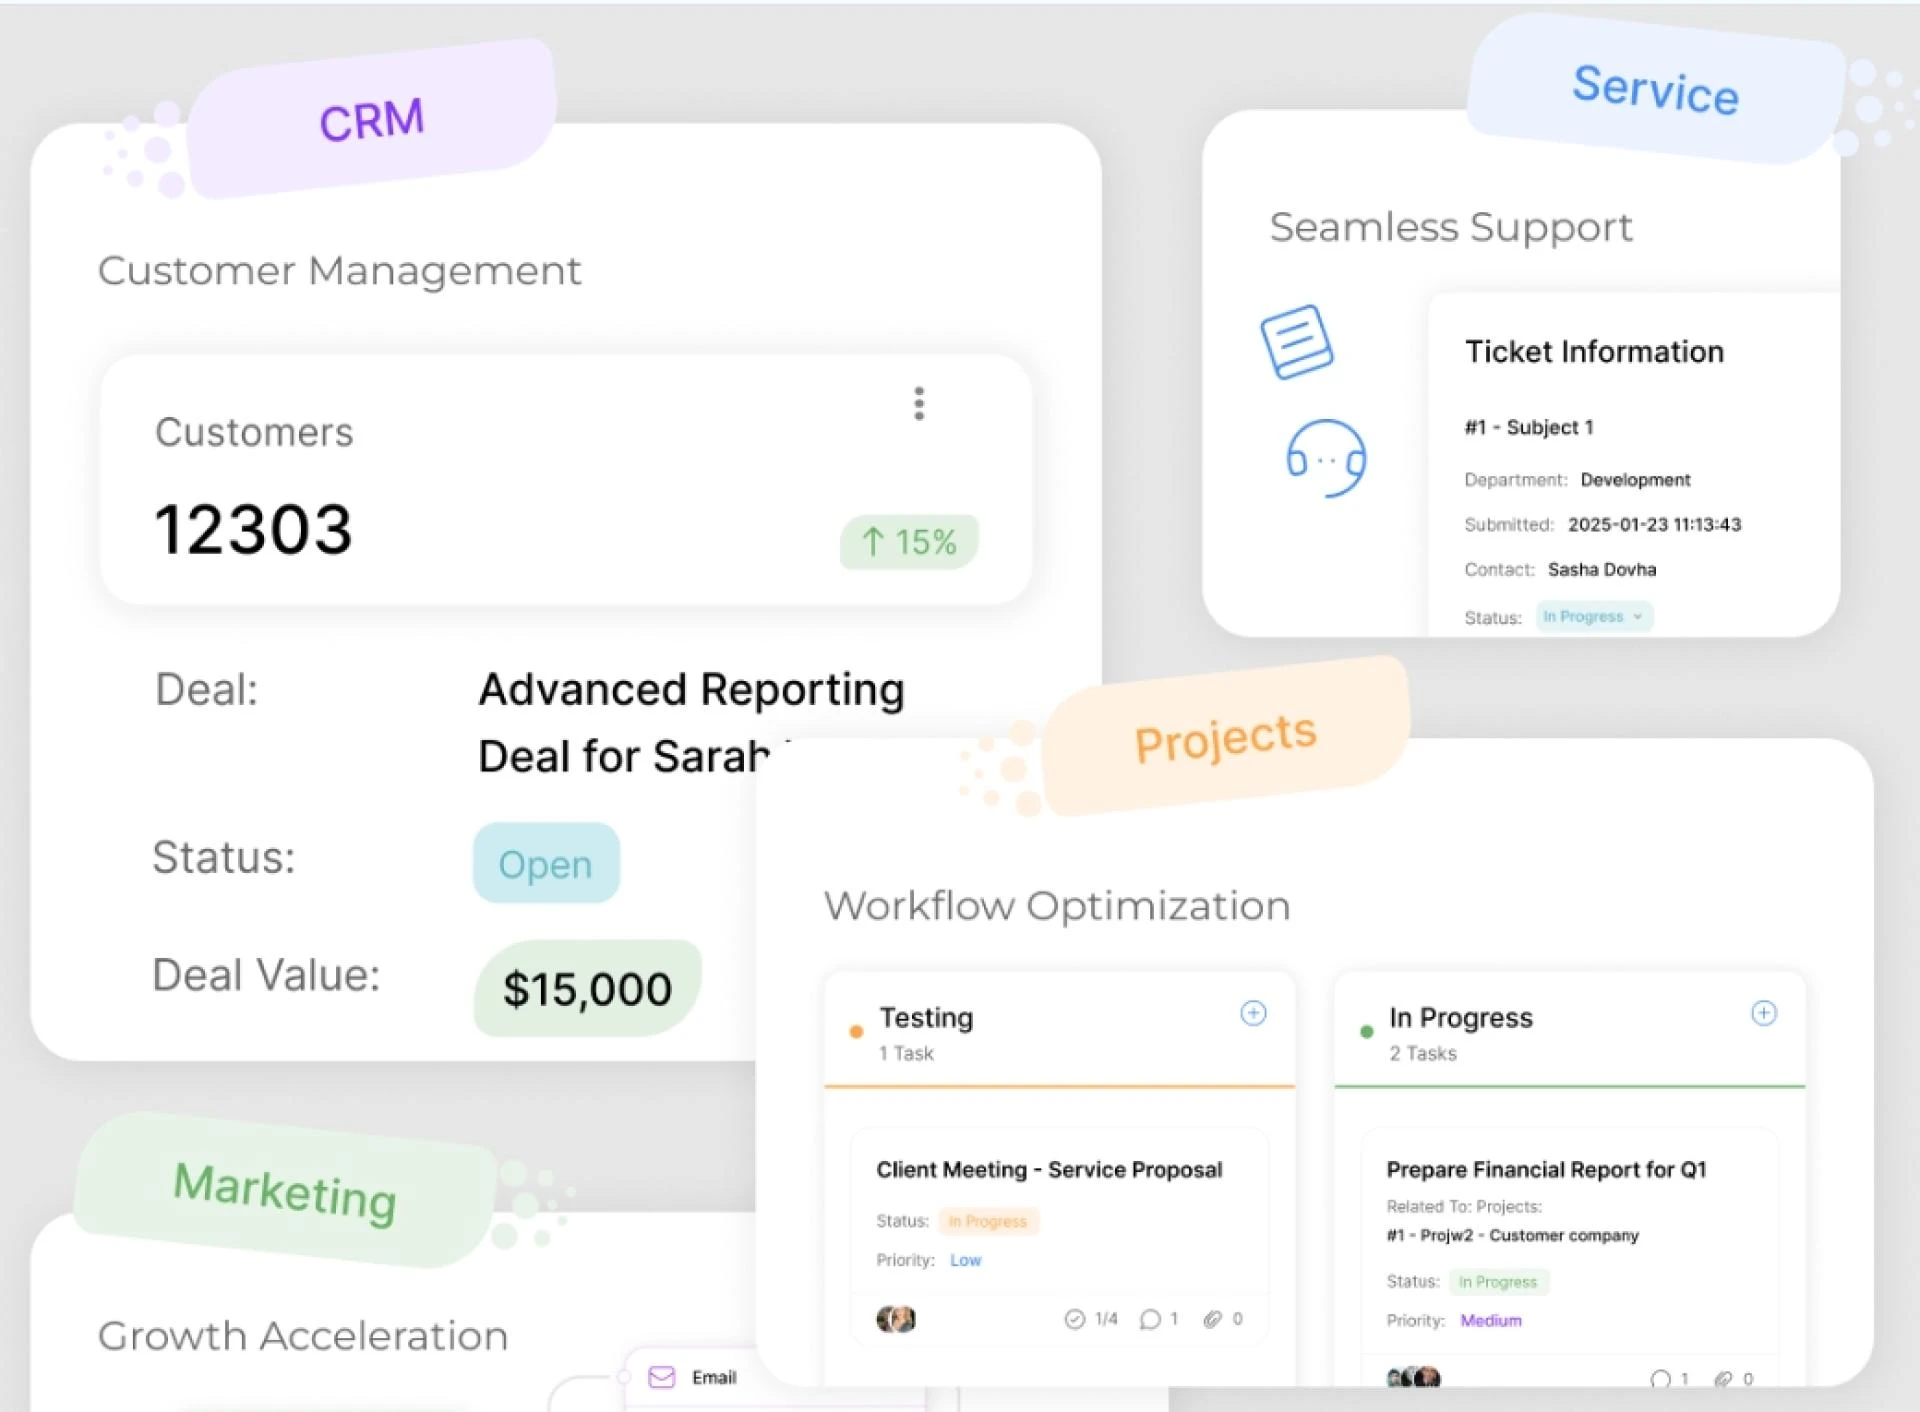Click the headset support icon
1920x1412 pixels.
(x=1326, y=459)
